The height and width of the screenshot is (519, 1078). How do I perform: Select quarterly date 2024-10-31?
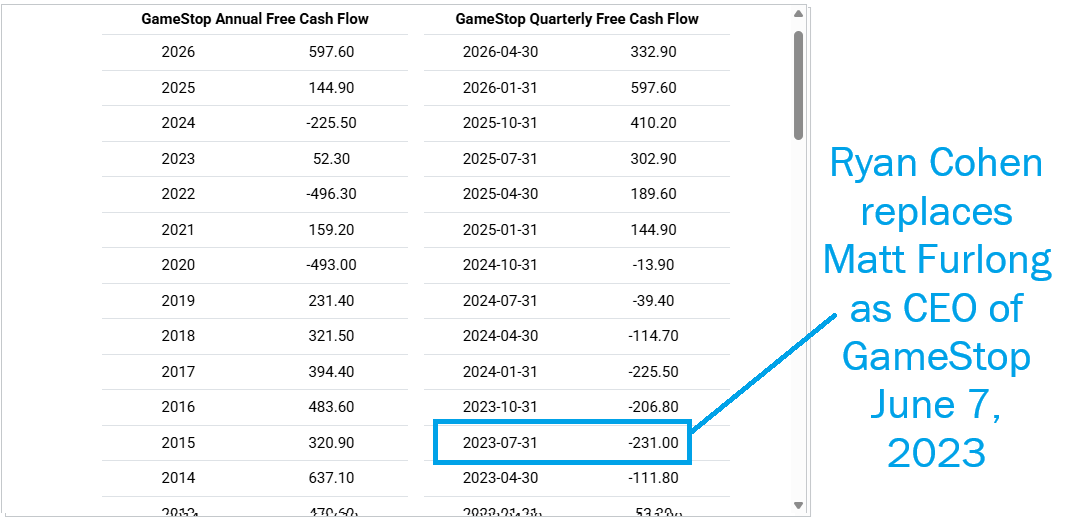[x=500, y=265]
